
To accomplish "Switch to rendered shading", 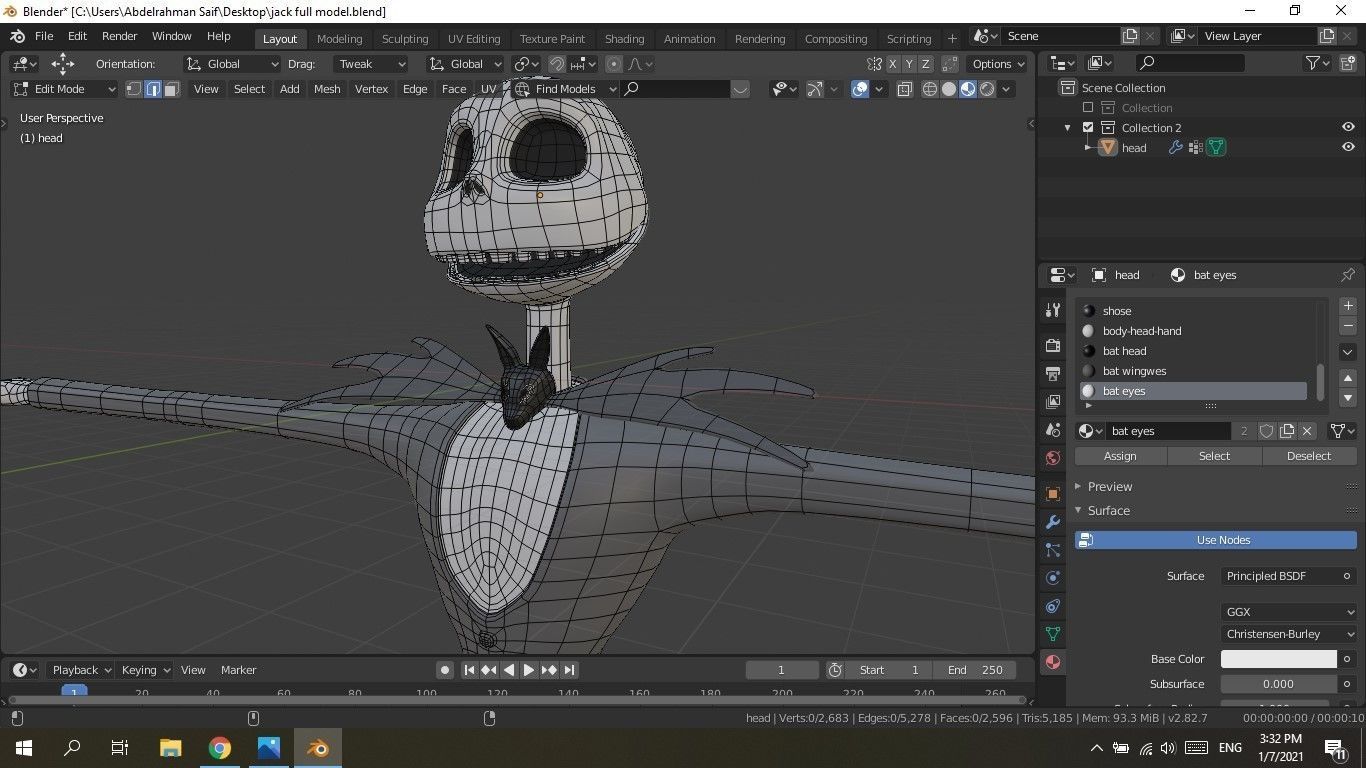I will coord(987,89).
